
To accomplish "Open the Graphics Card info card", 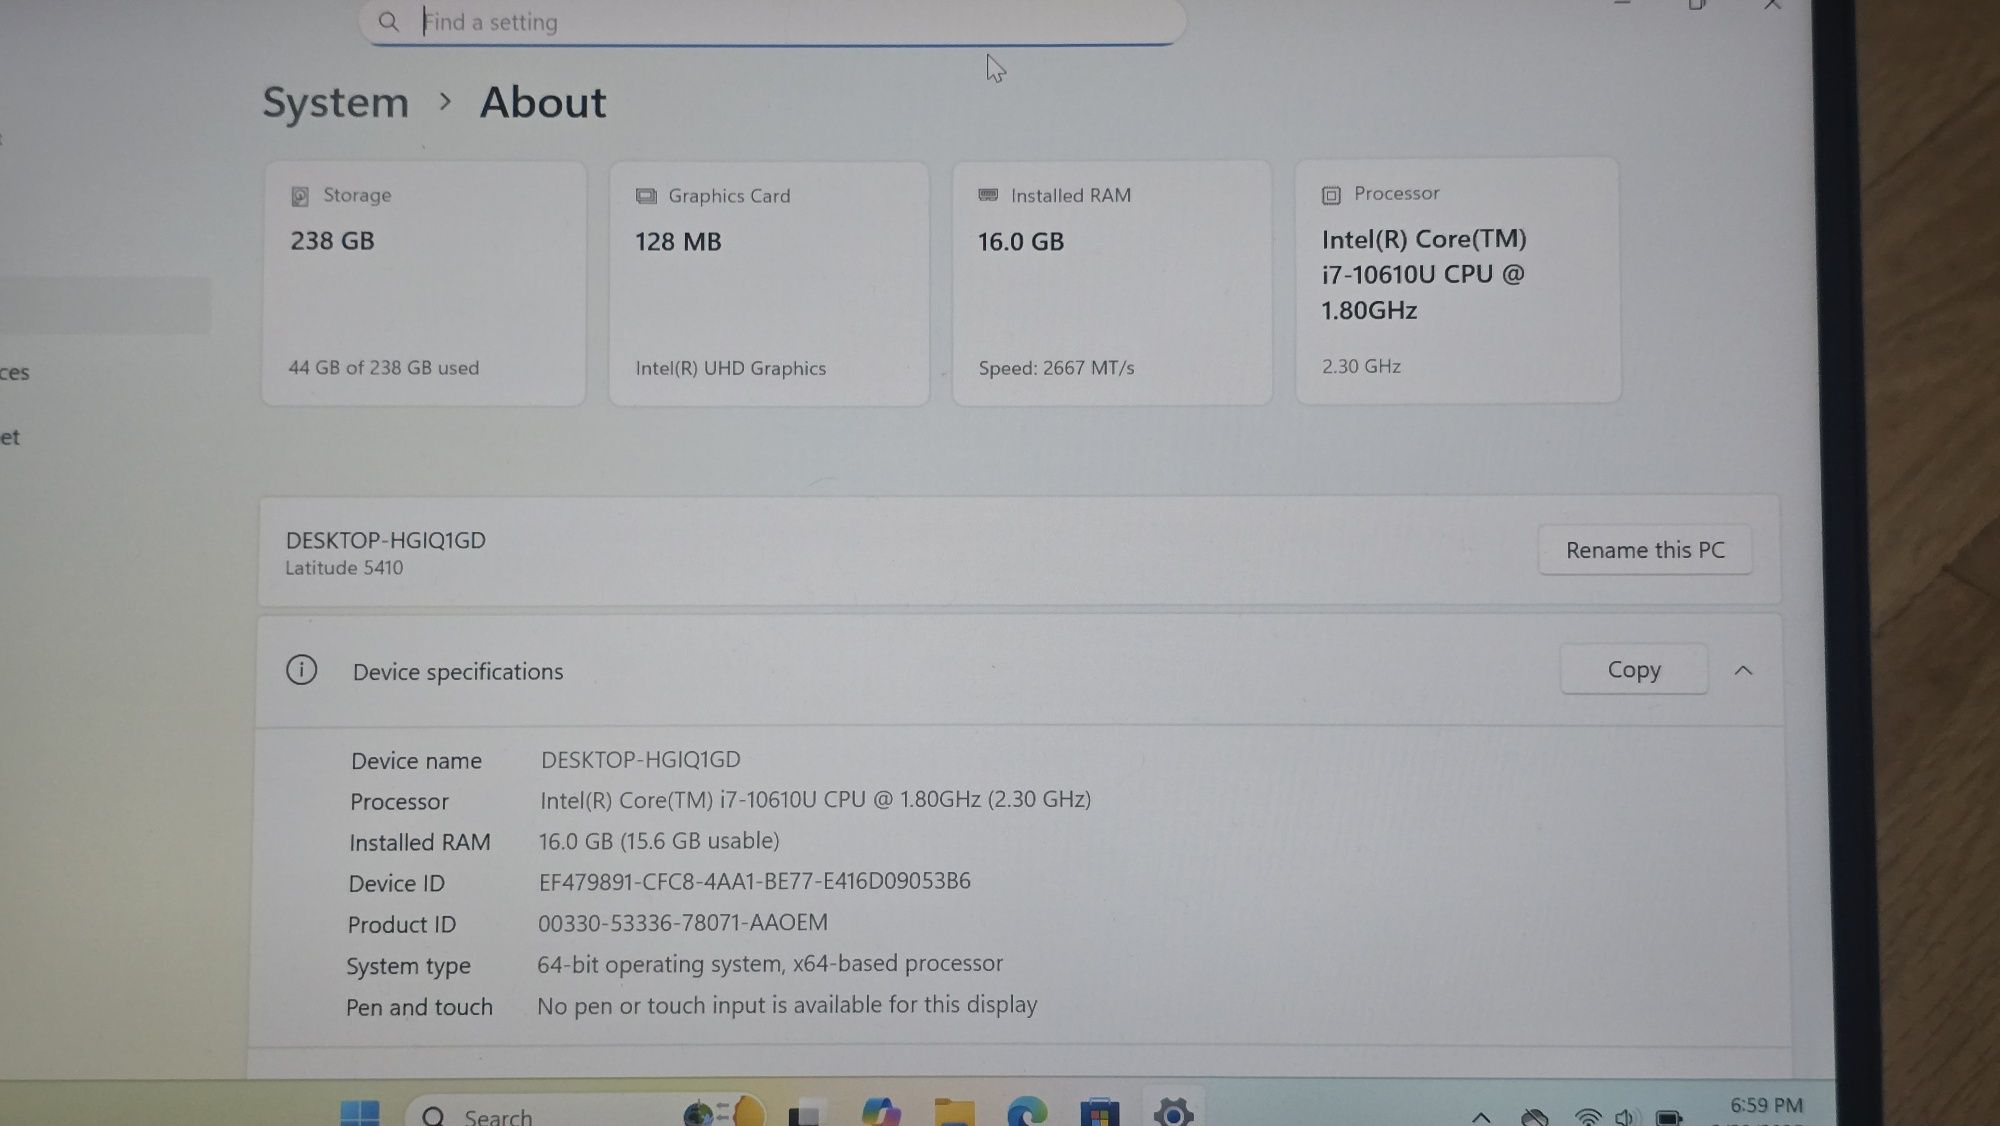I will pyautogui.click(x=769, y=284).
